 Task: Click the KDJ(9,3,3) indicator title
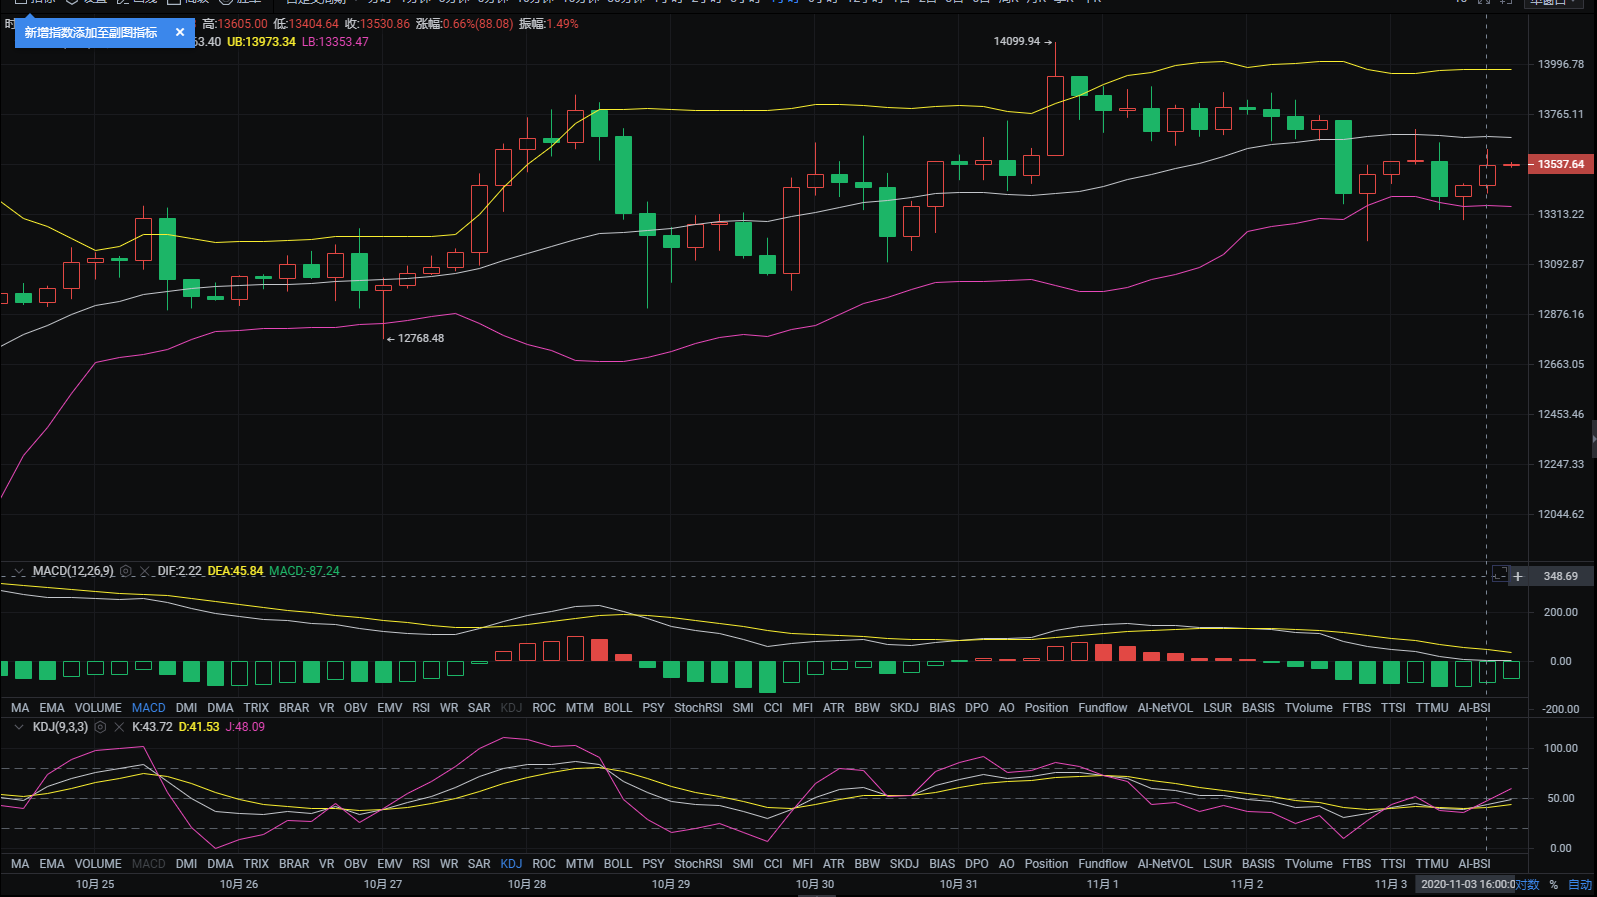60,727
